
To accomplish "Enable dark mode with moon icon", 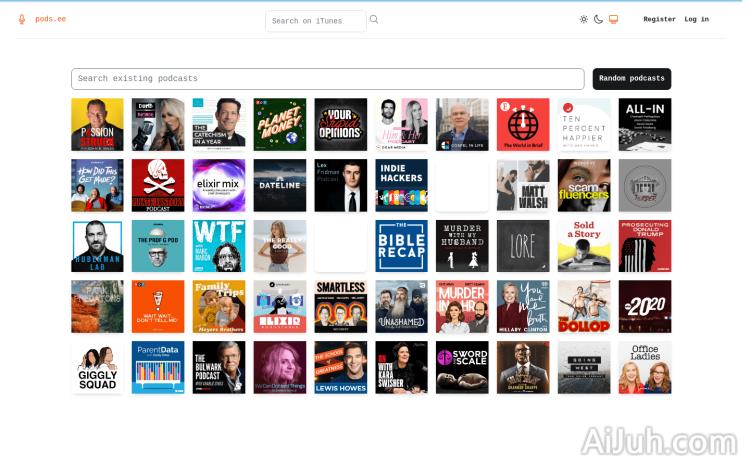I will pyautogui.click(x=598, y=19).
